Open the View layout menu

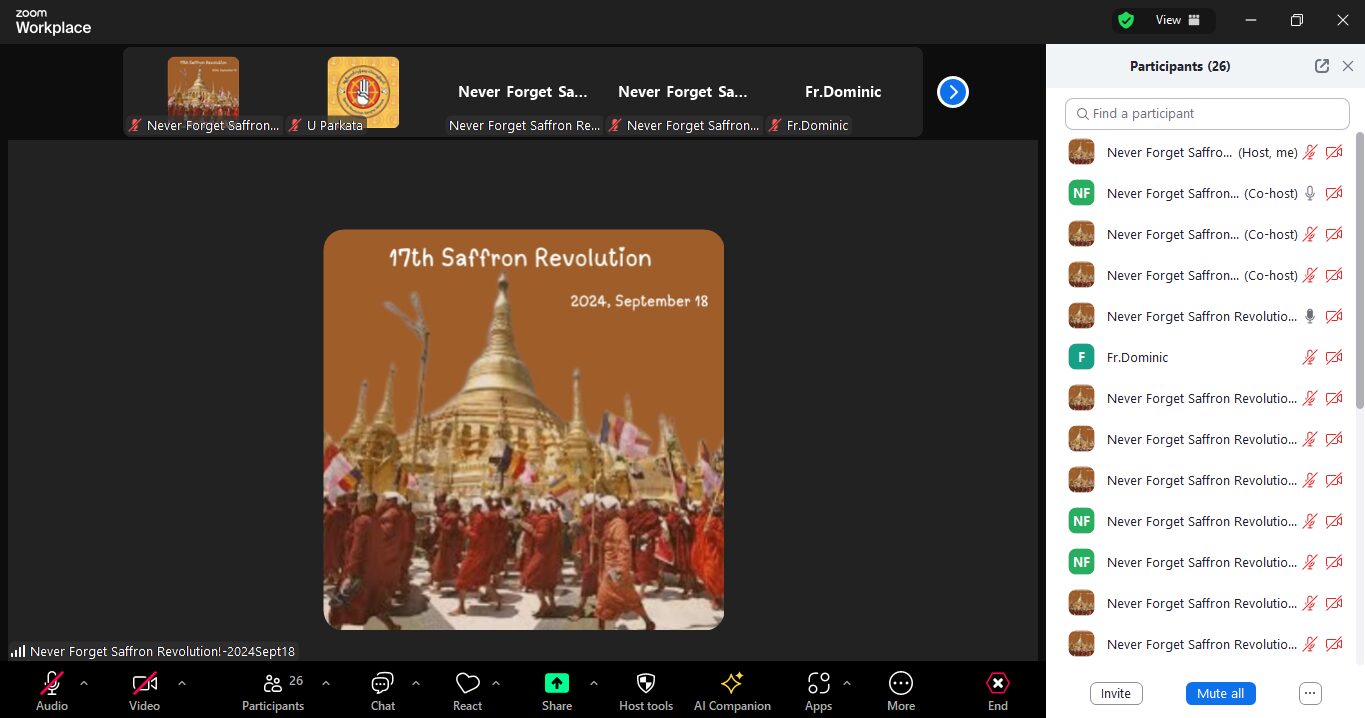[1177, 20]
